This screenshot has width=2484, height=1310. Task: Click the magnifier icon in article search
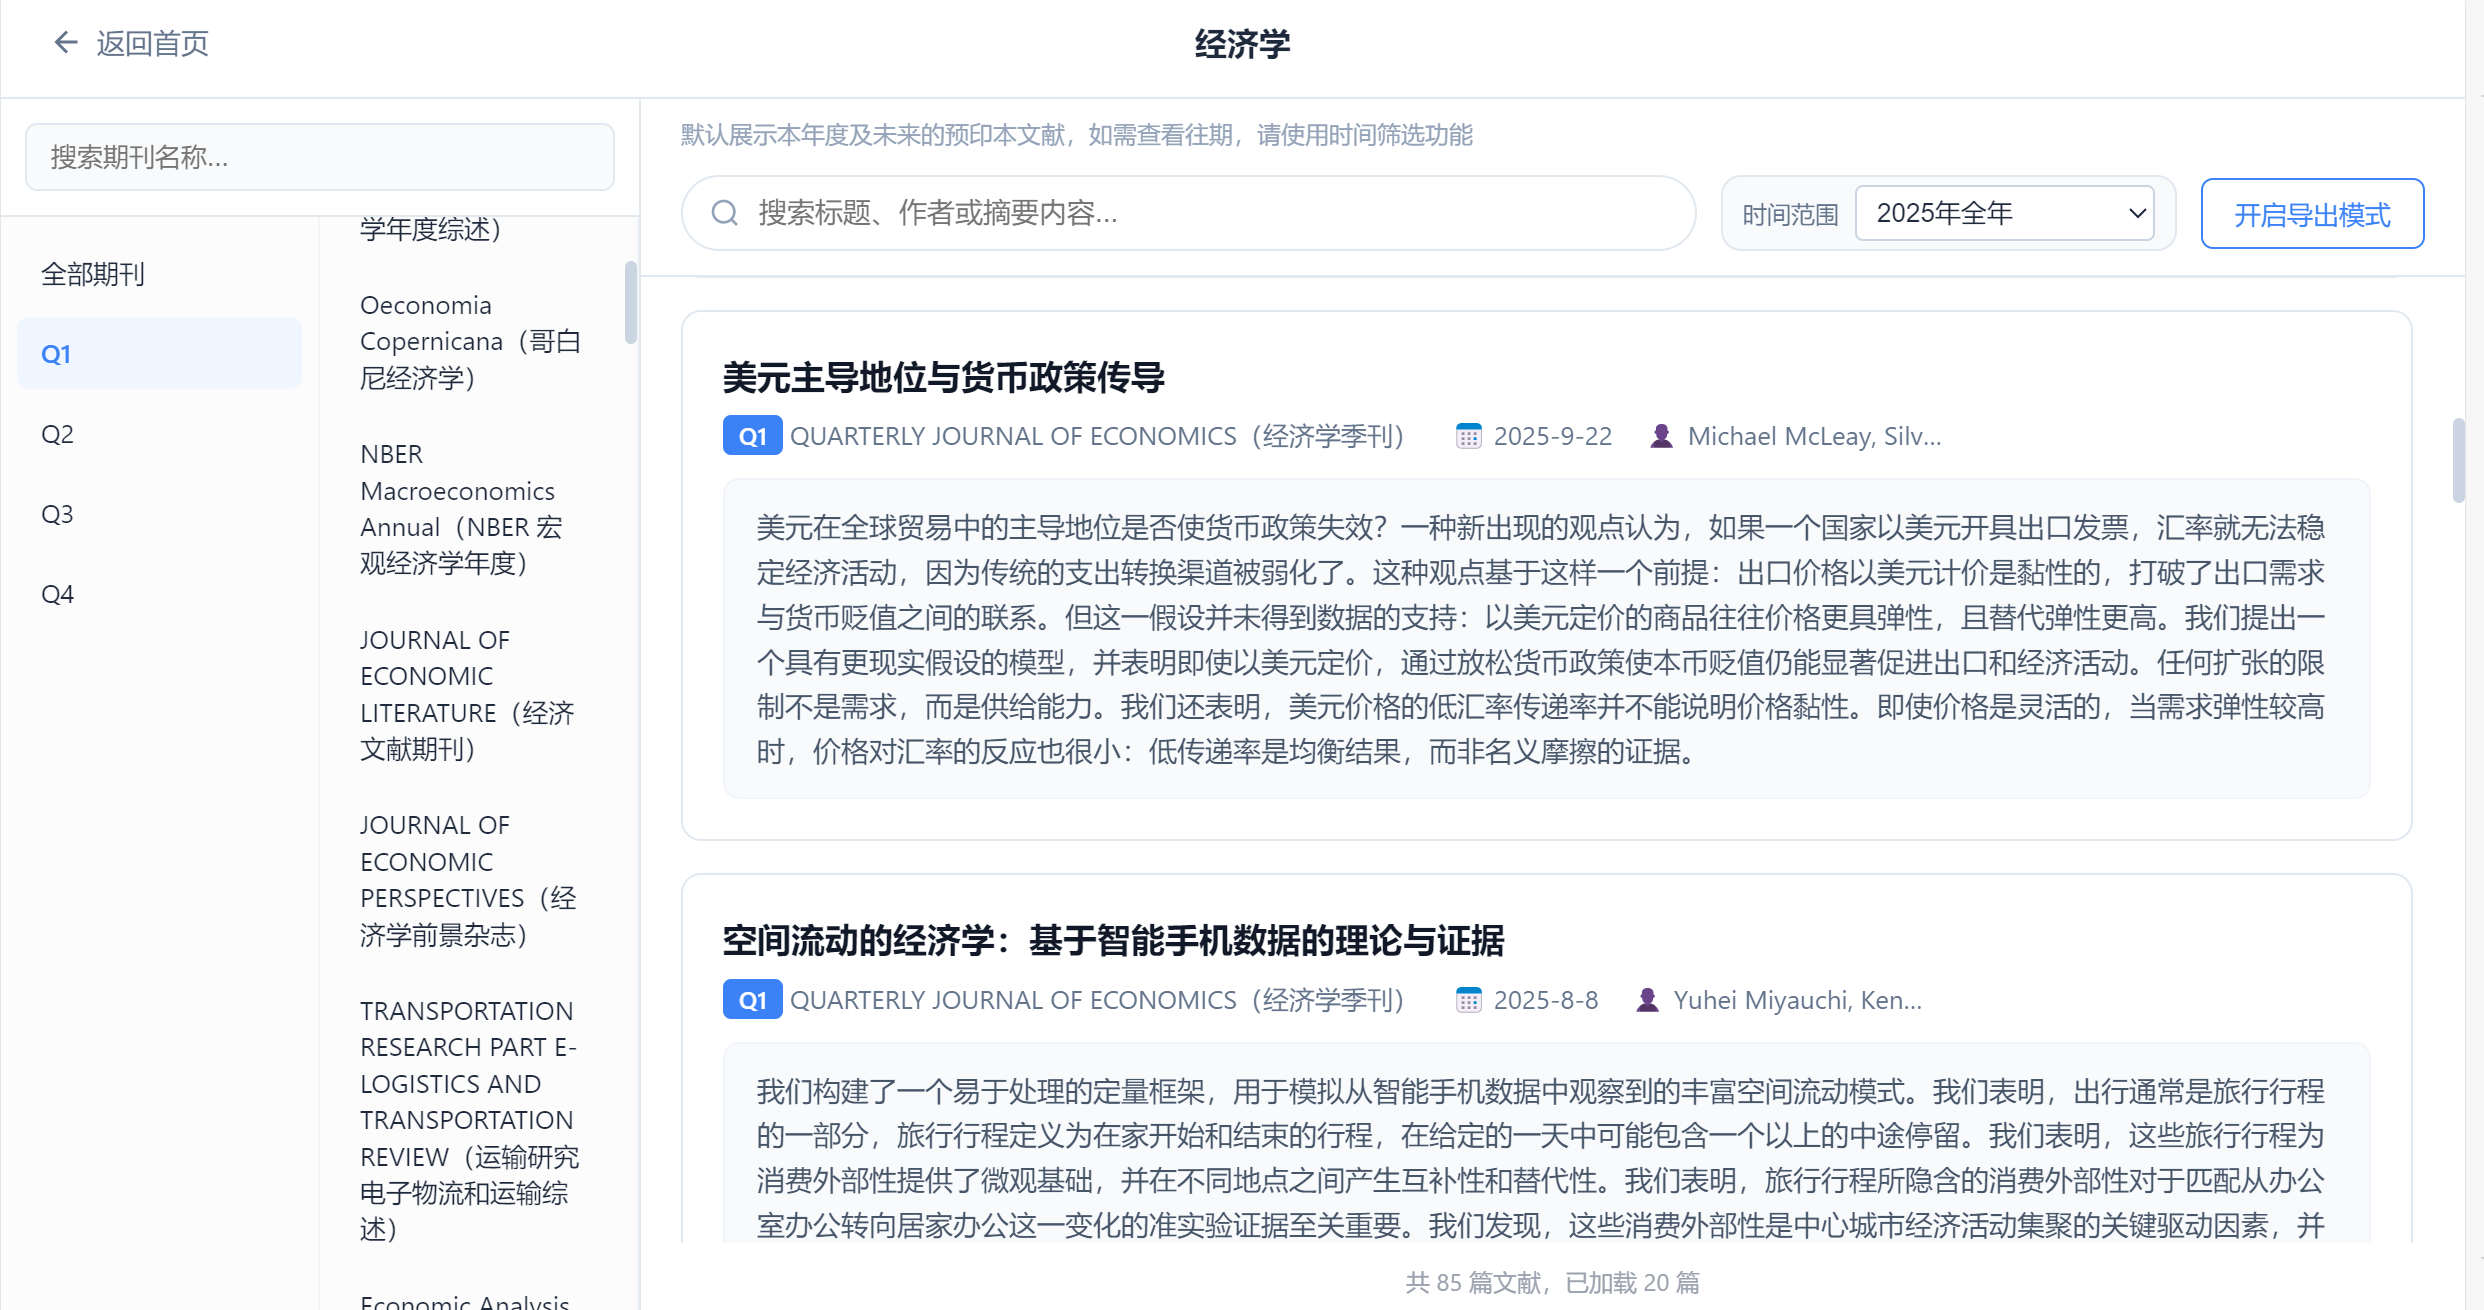(725, 213)
